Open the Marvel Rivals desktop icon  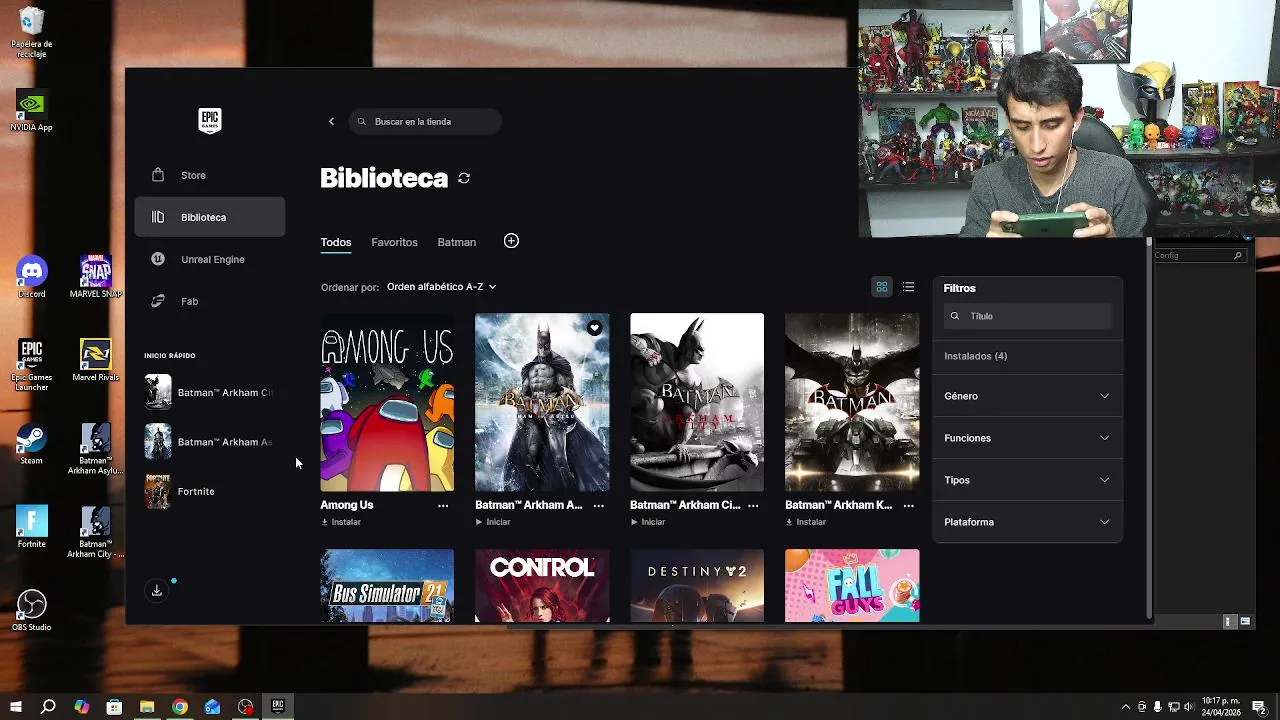tap(96, 361)
